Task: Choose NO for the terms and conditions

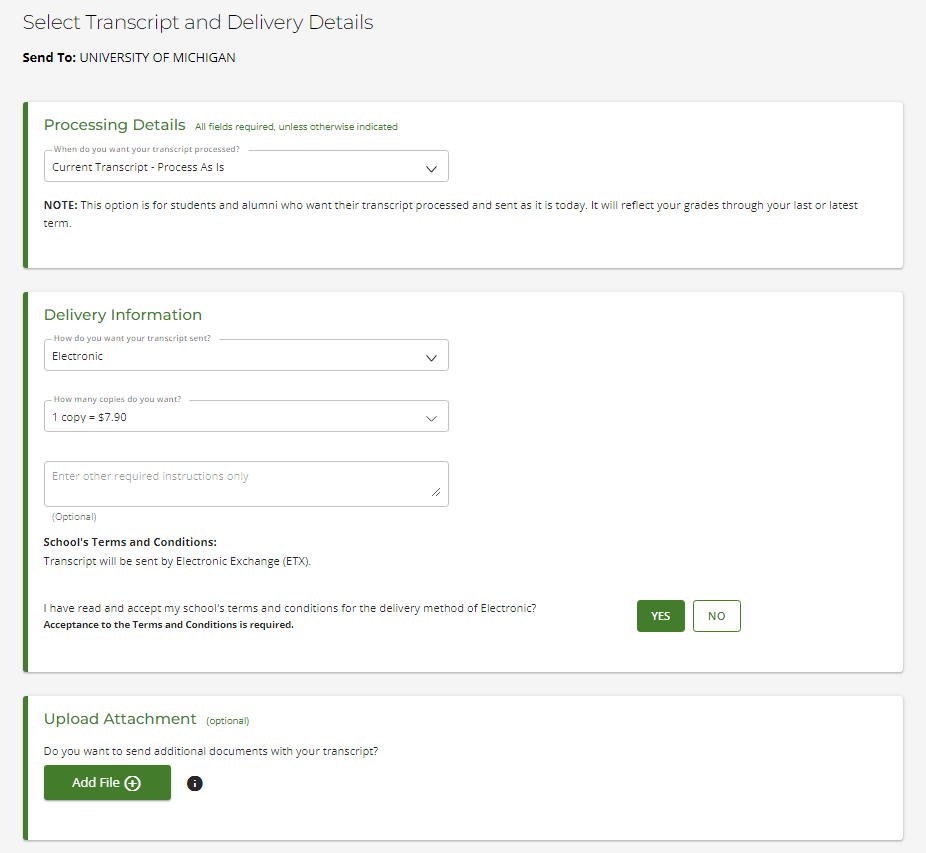Action: tap(716, 616)
